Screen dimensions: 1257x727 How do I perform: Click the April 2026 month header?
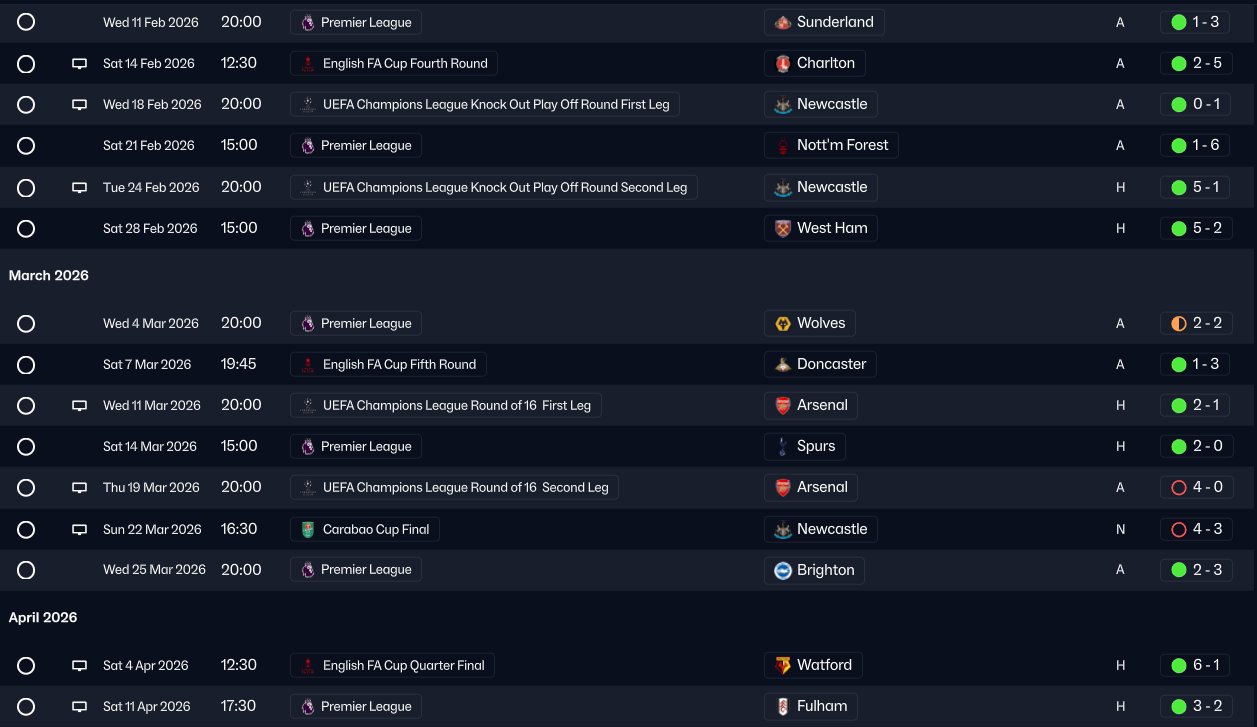[43, 617]
